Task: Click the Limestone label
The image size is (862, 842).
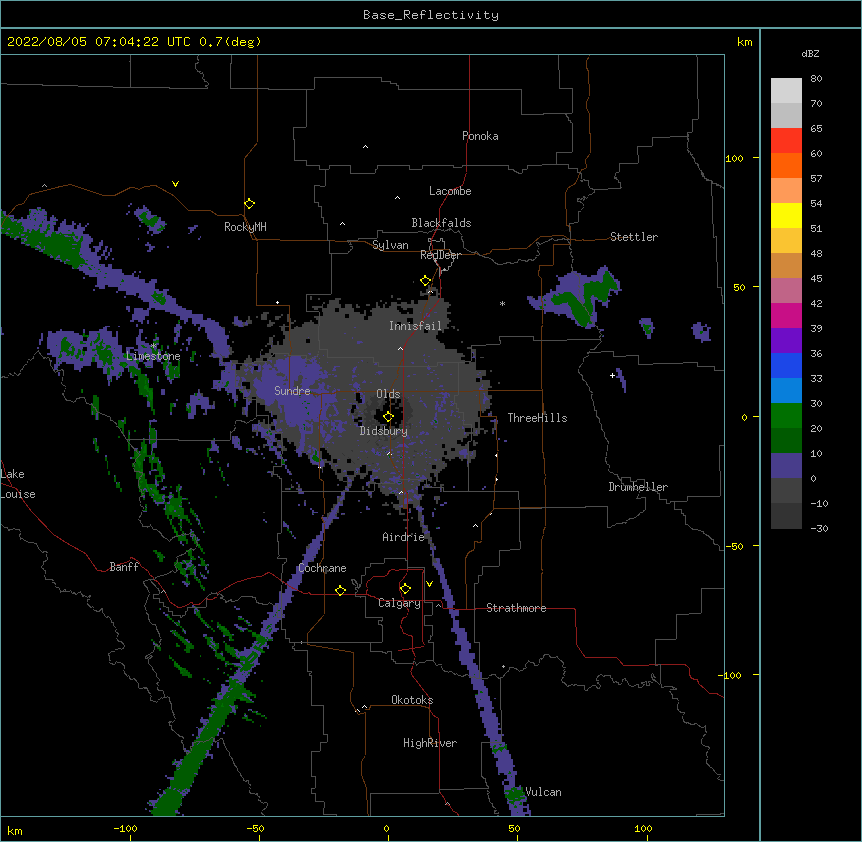Action: pos(153,356)
